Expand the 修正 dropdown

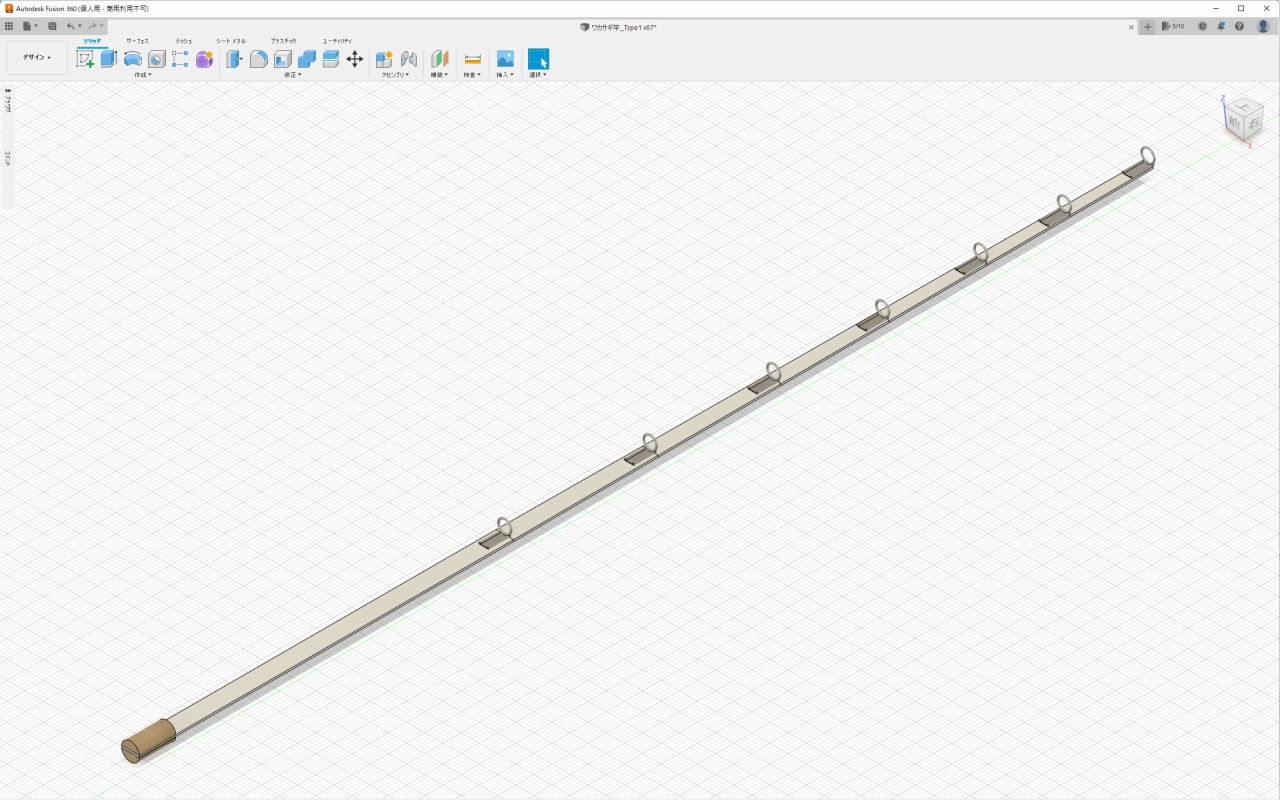292,74
